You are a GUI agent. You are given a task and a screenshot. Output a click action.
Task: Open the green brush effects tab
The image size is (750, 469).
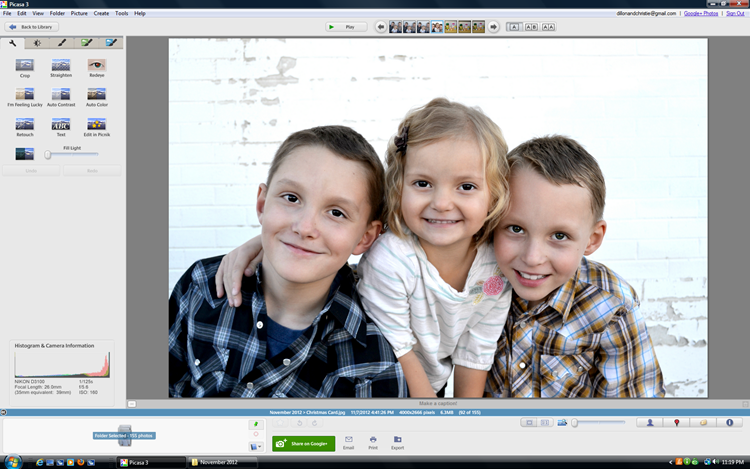pos(87,43)
